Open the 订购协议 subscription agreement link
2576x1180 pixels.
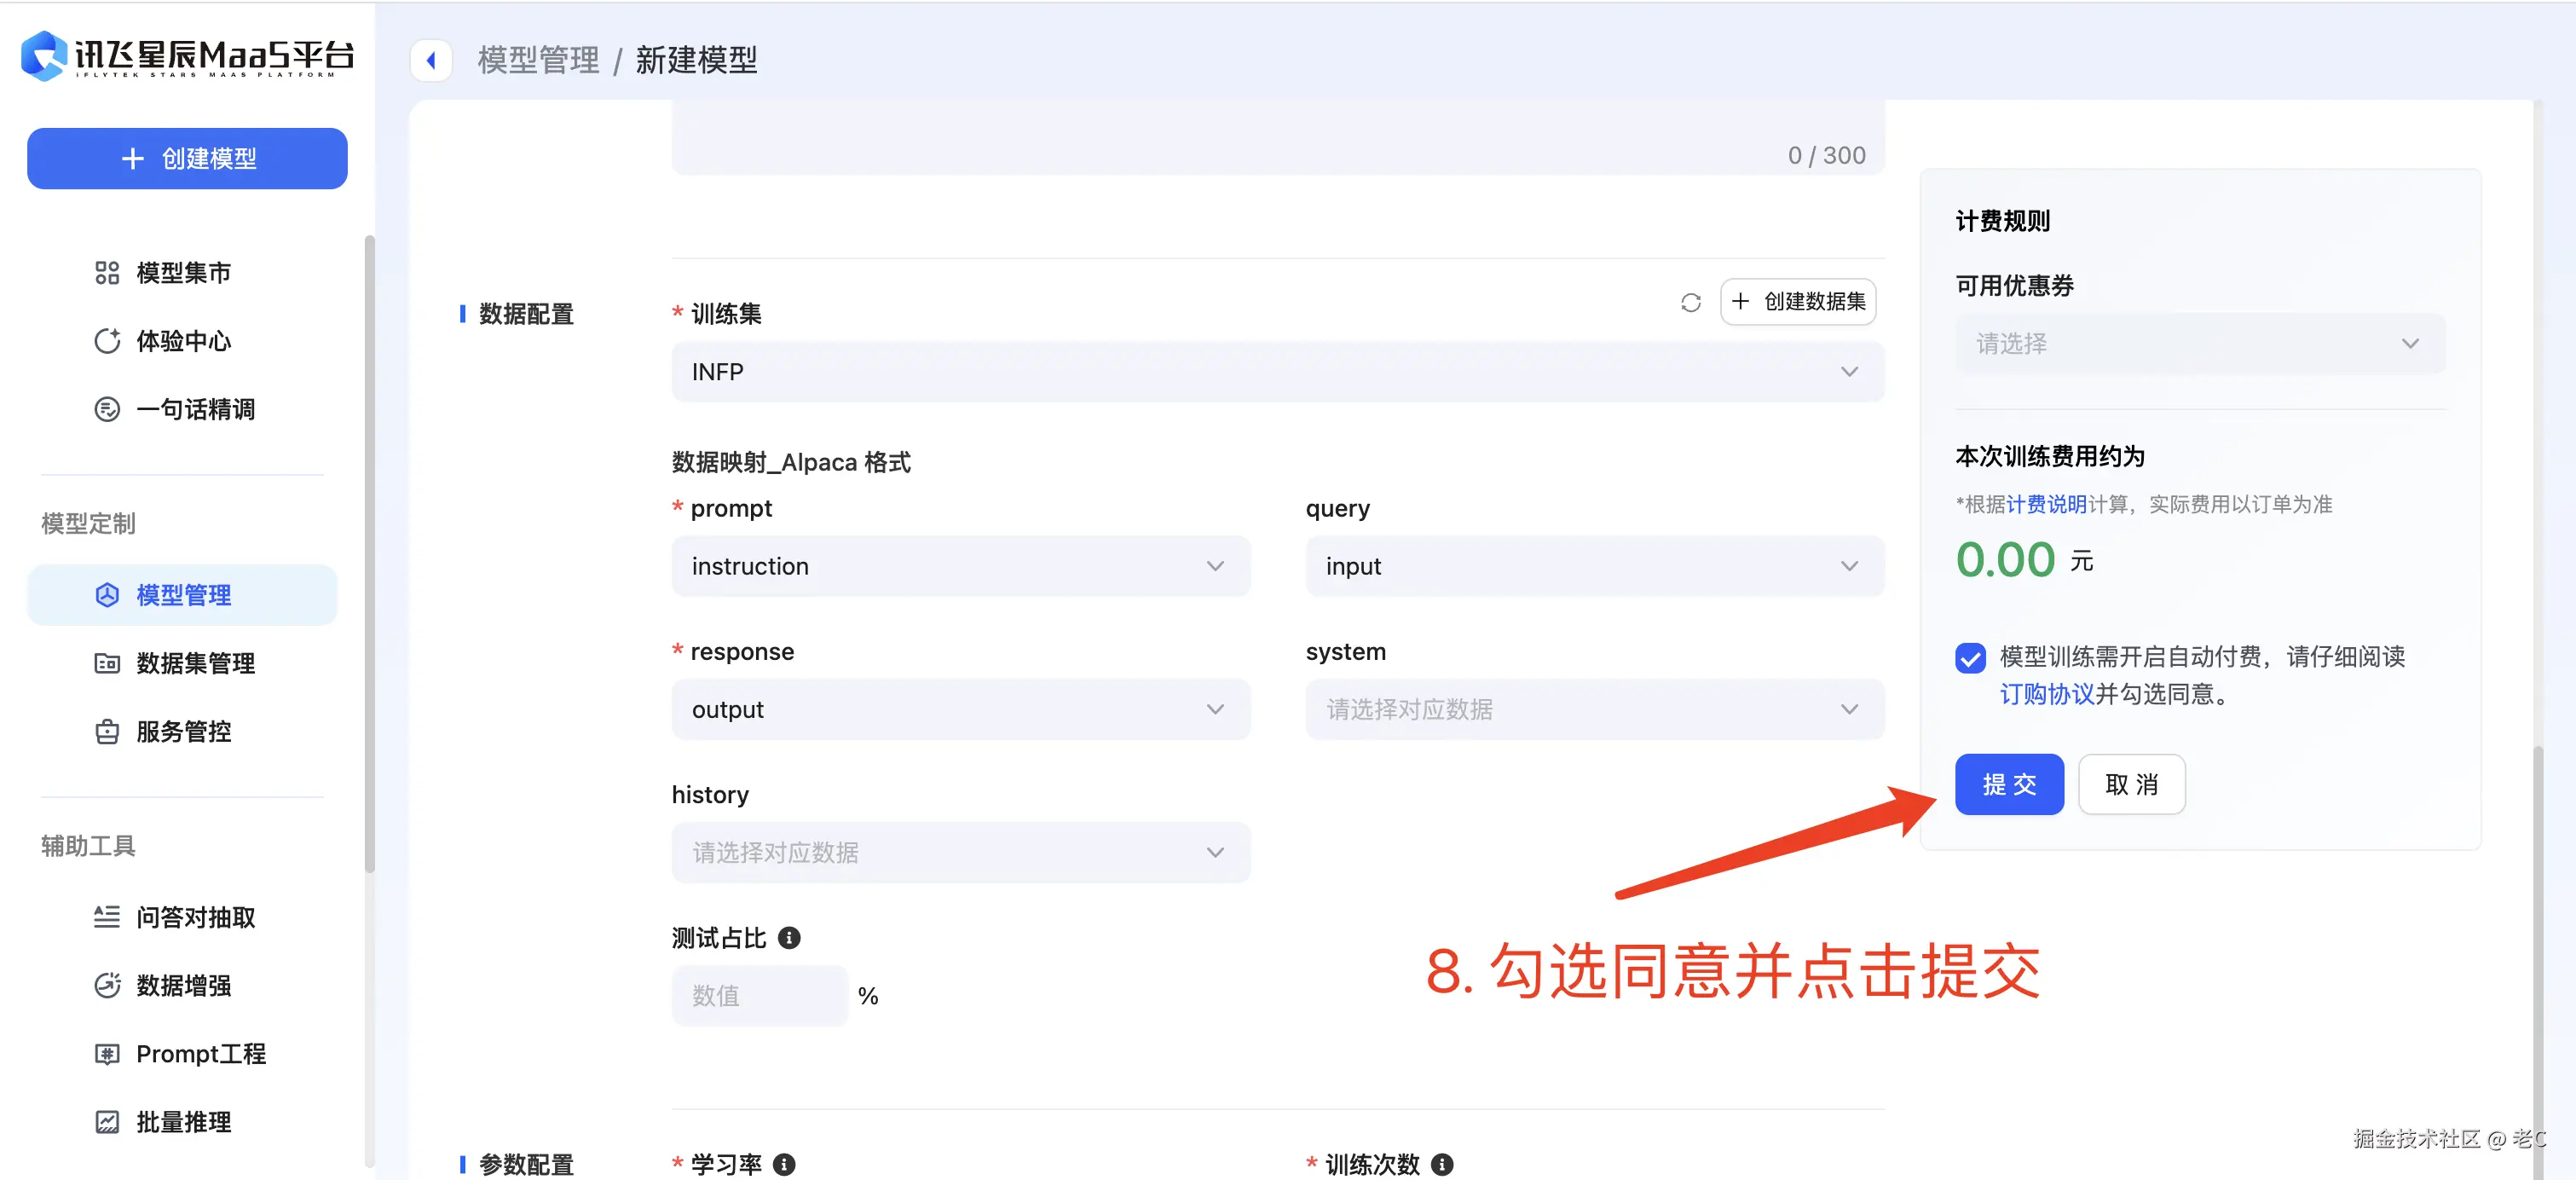click(2046, 693)
